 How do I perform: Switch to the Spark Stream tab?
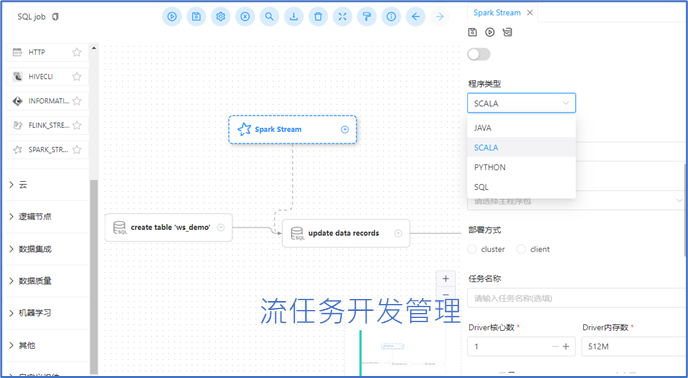pos(497,13)
